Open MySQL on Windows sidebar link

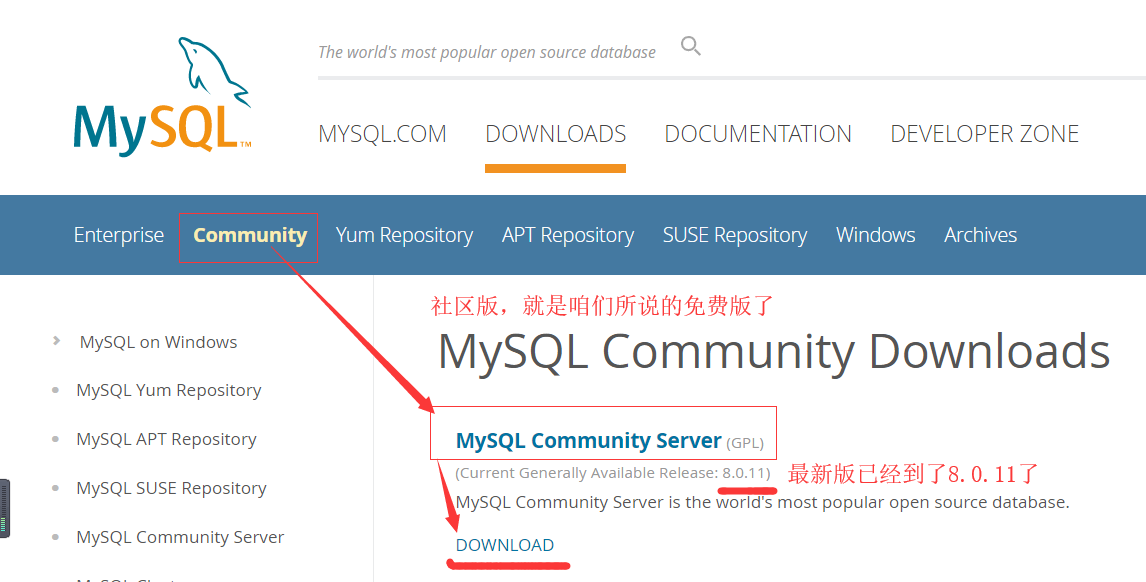[x=159, y=342]
